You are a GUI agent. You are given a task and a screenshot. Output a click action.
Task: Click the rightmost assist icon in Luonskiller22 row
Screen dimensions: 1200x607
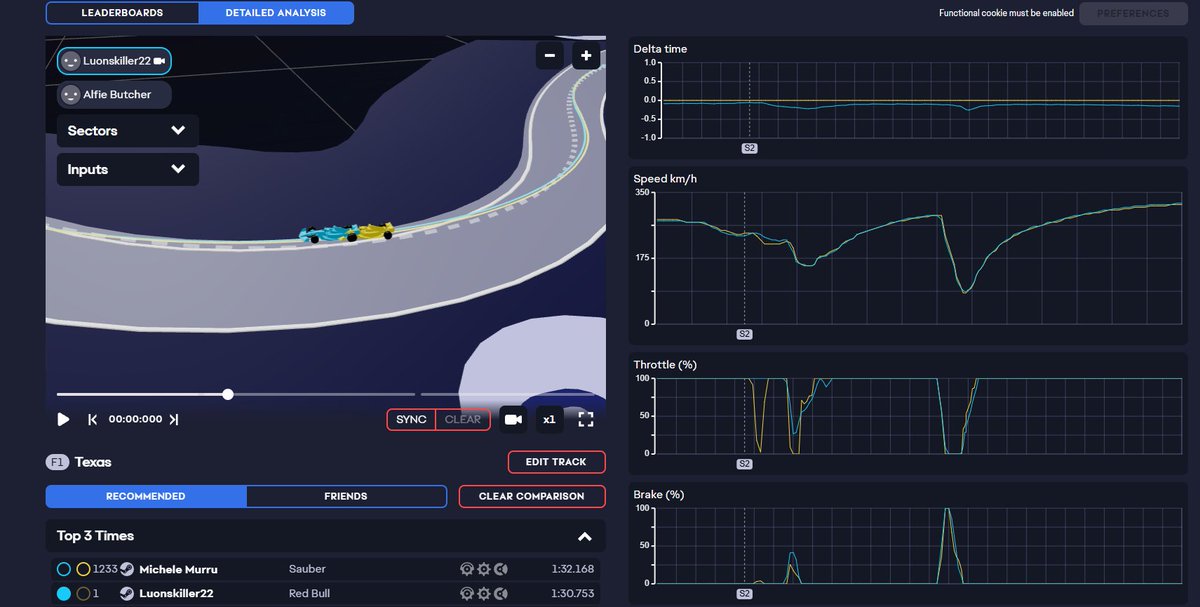click(x=501, y=593)
